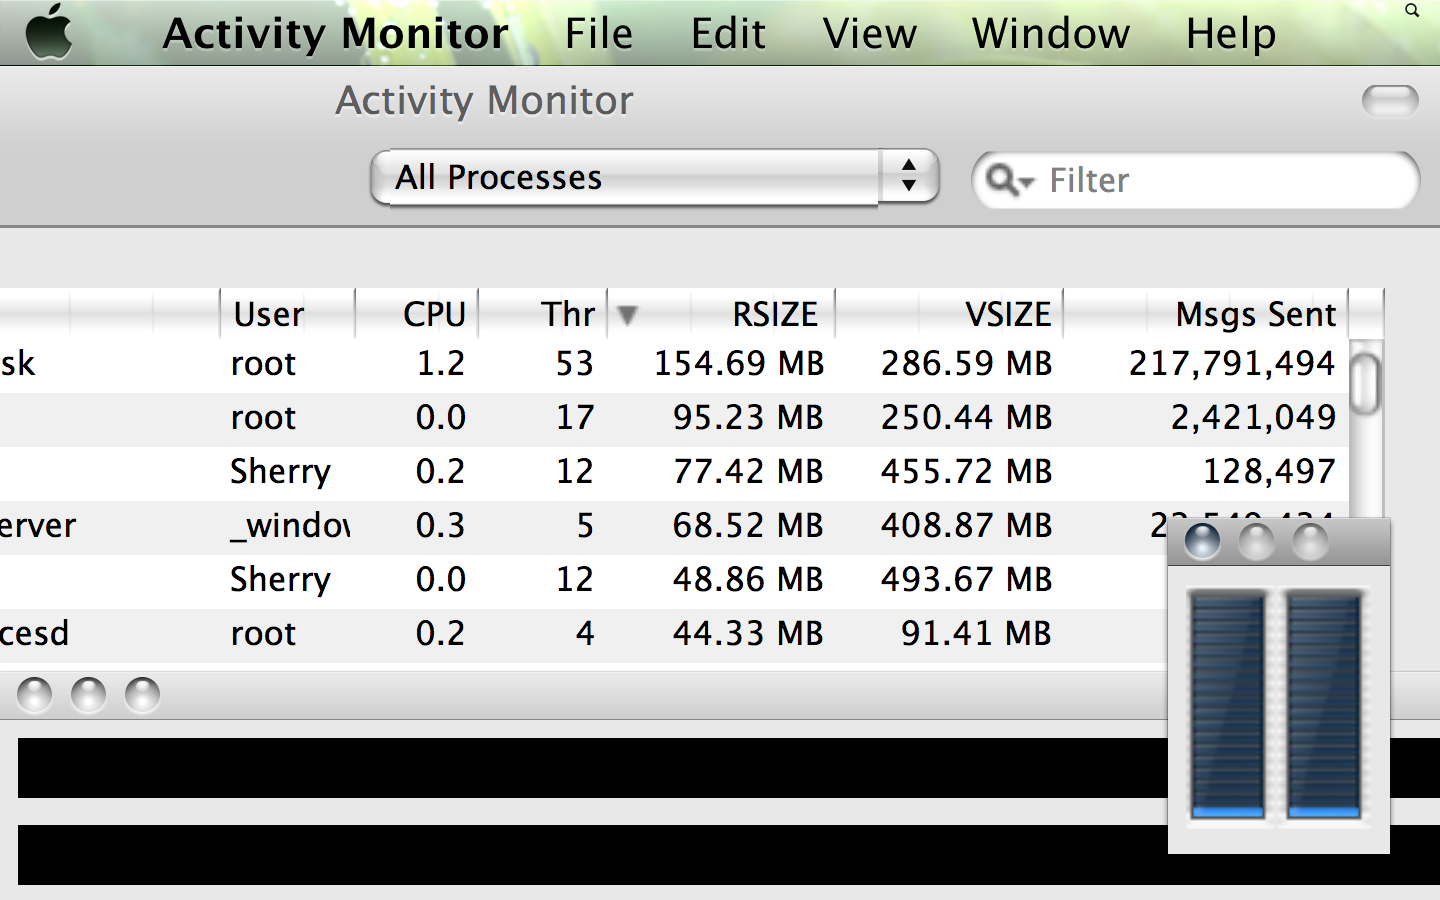Sort by the User column header
Screen dimensions: 1440x900
pyautogui.click(x=287, y=314)
